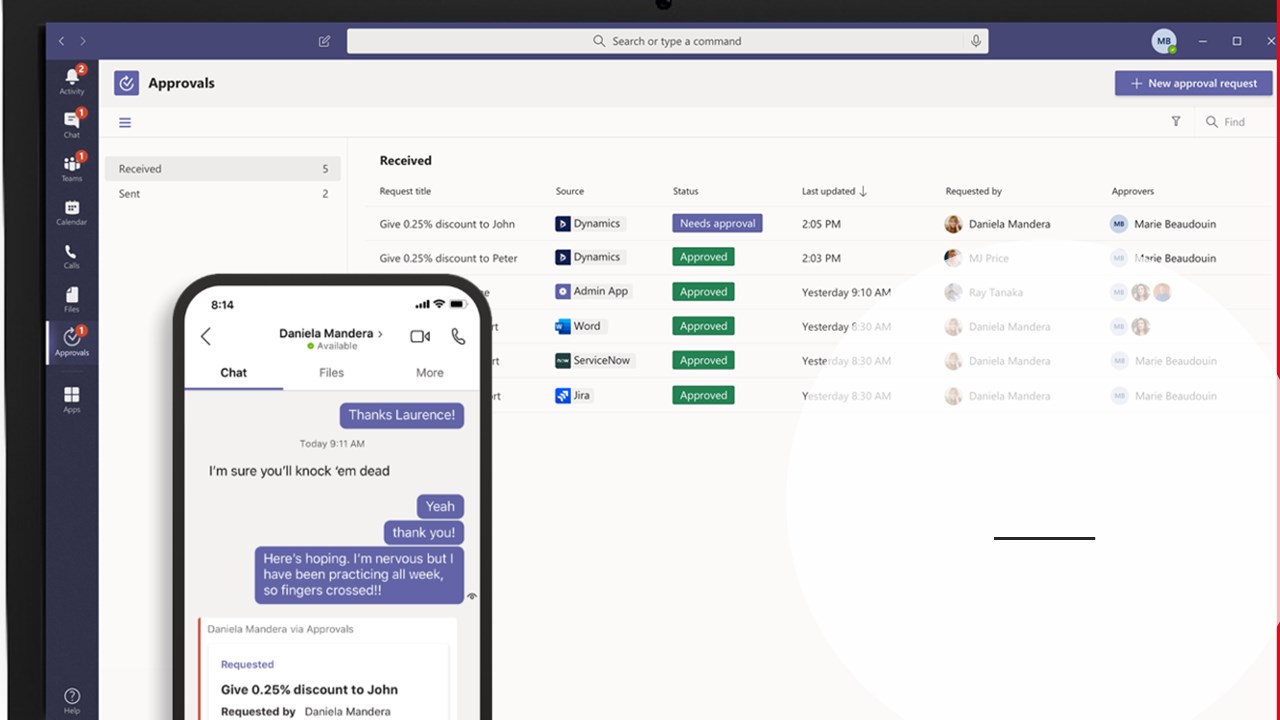Click the Word source icon
The height and width of the screenshot is (720, 1280).
pos(563,326)
